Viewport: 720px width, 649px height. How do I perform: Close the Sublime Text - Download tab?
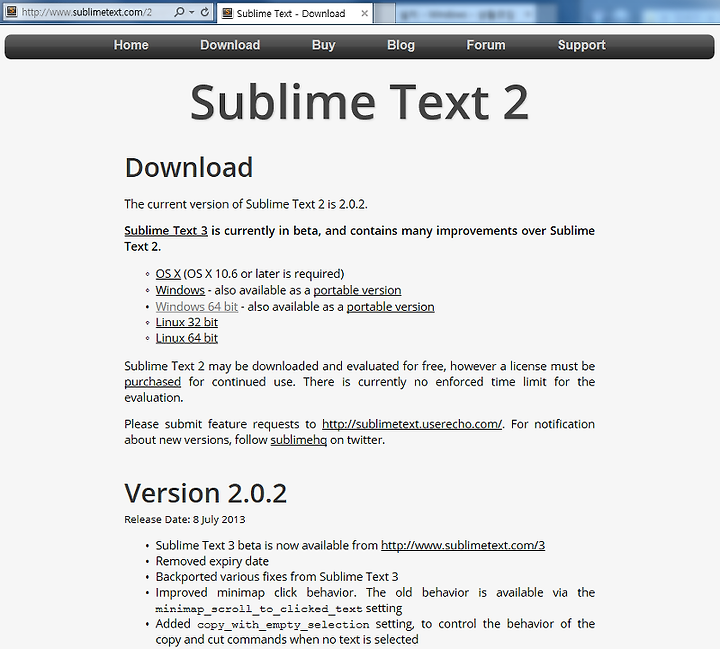point(365,13)
